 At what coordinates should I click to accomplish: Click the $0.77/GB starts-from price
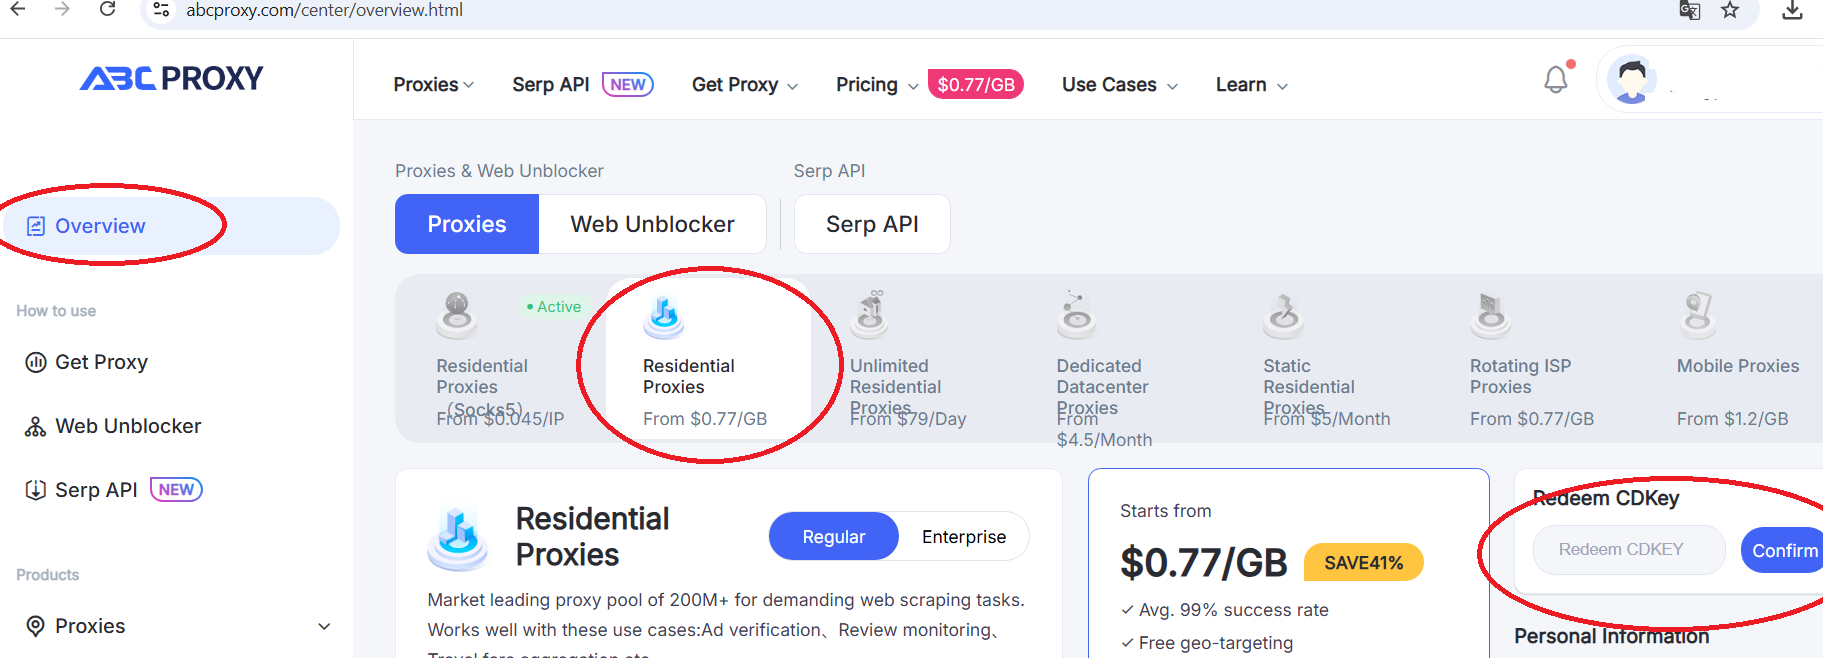click(1204, 563)
